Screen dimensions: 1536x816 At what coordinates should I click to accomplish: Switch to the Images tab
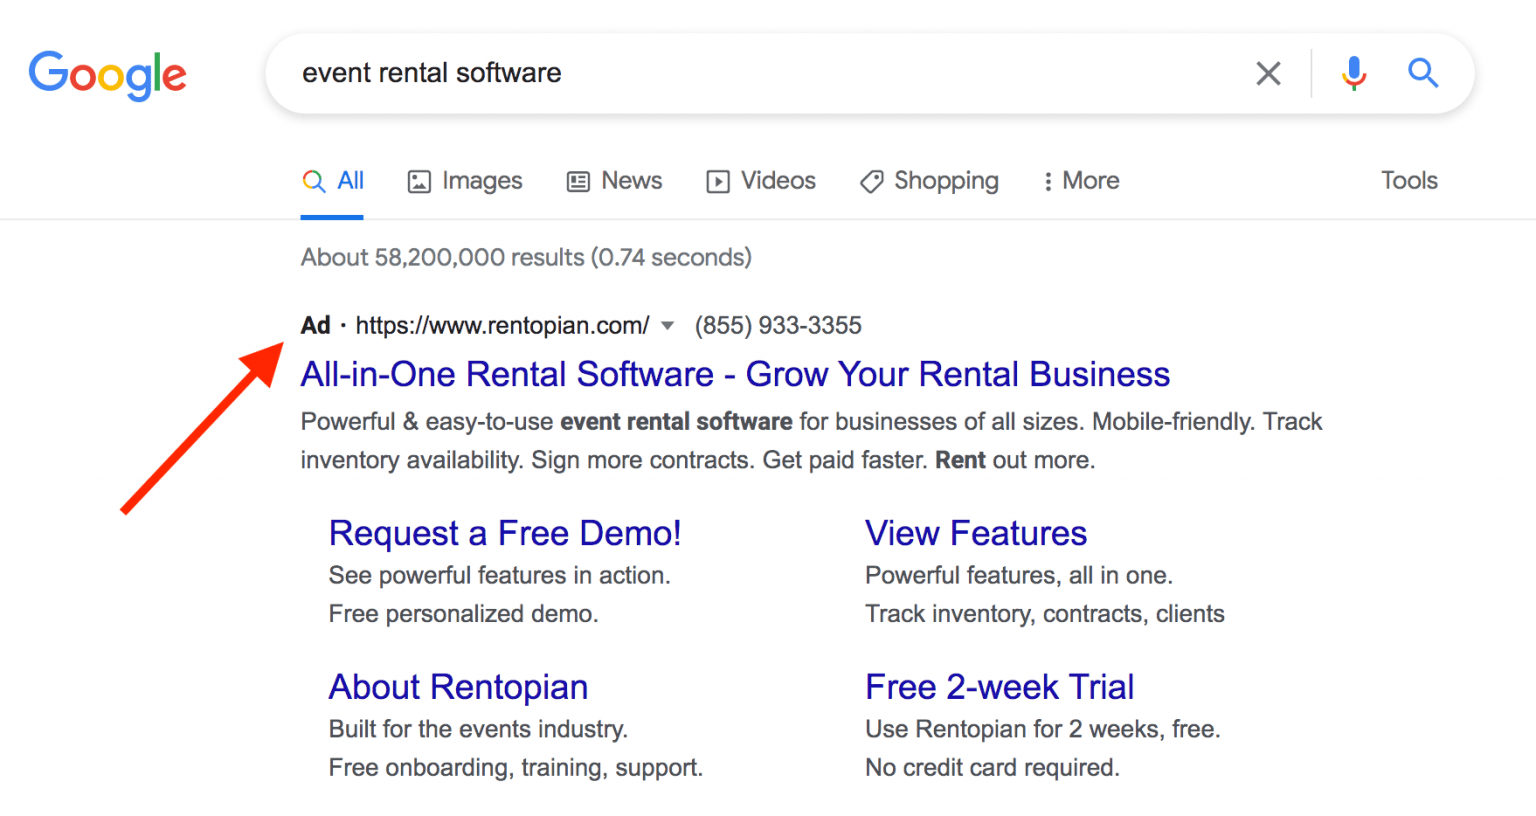pyautogui.click(x=465, y=181)
